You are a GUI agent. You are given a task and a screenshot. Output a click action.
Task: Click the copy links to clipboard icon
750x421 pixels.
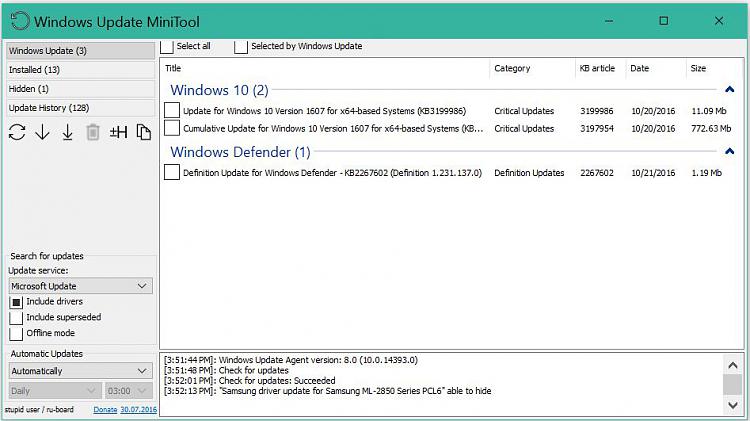(x=143, y=132)
